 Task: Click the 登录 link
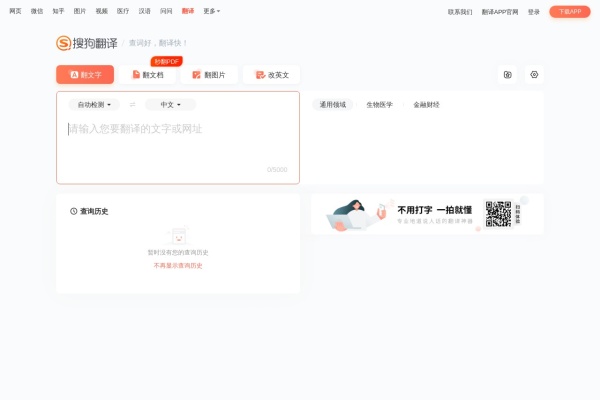coord(533,12)
